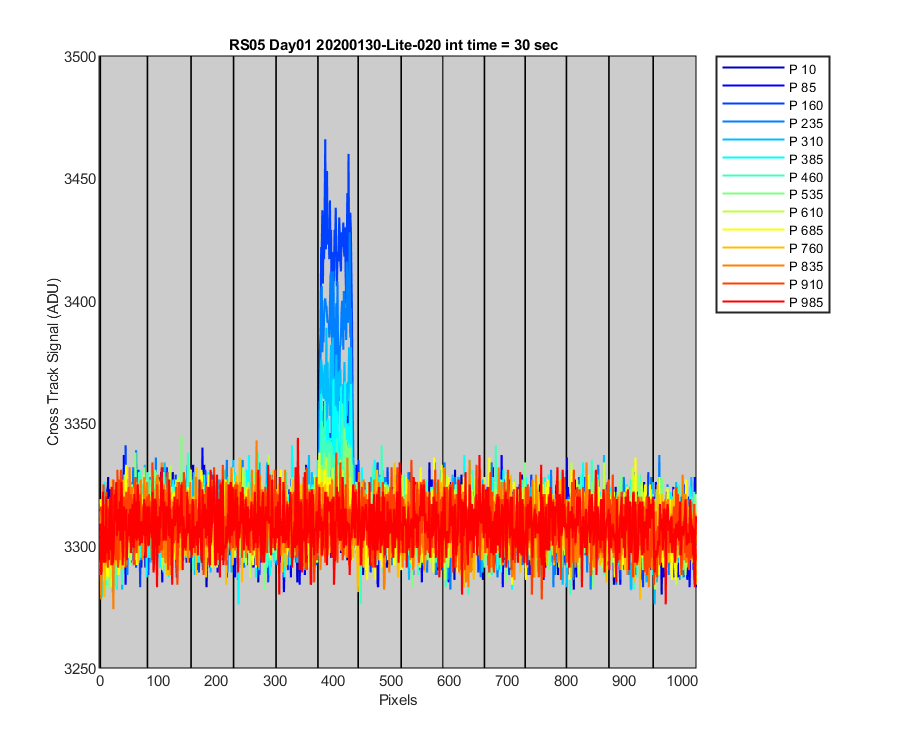Click the x-axis tick label 500
Image resolution: width=900 pixels, height=750 pixels.
[x=391, y=681]
